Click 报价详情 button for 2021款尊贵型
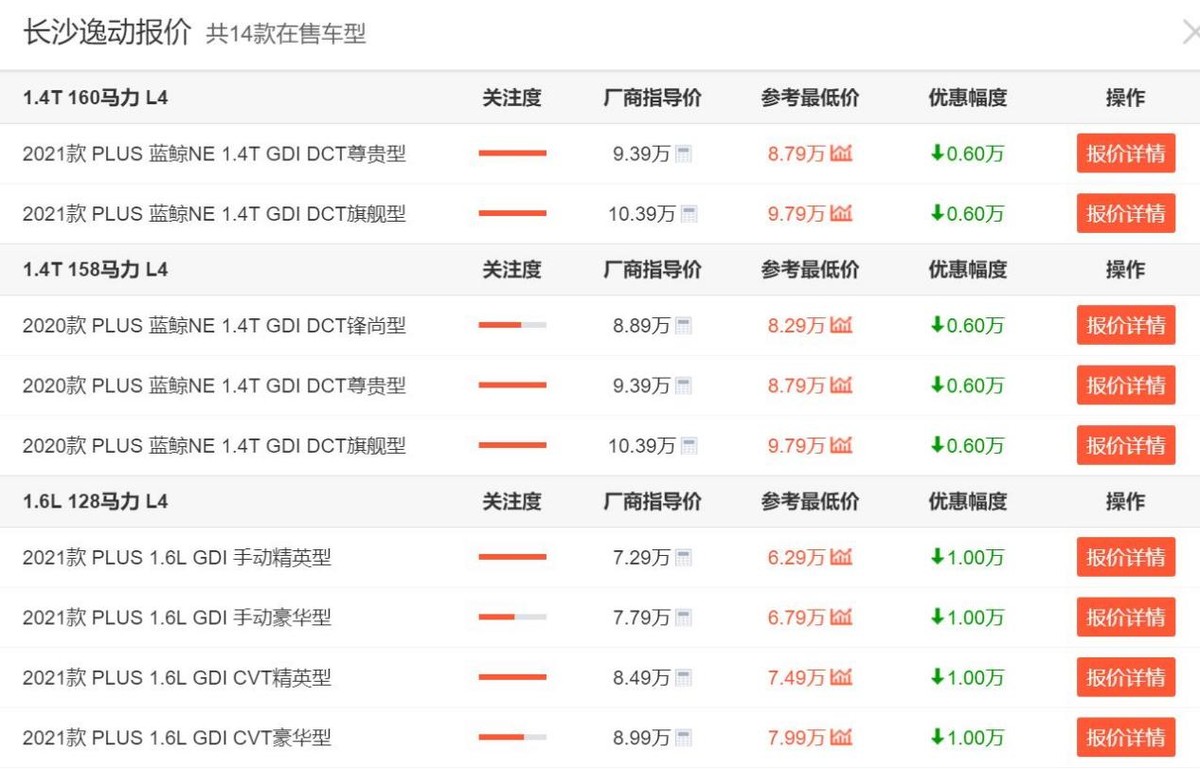 [x=1126, y=153]
